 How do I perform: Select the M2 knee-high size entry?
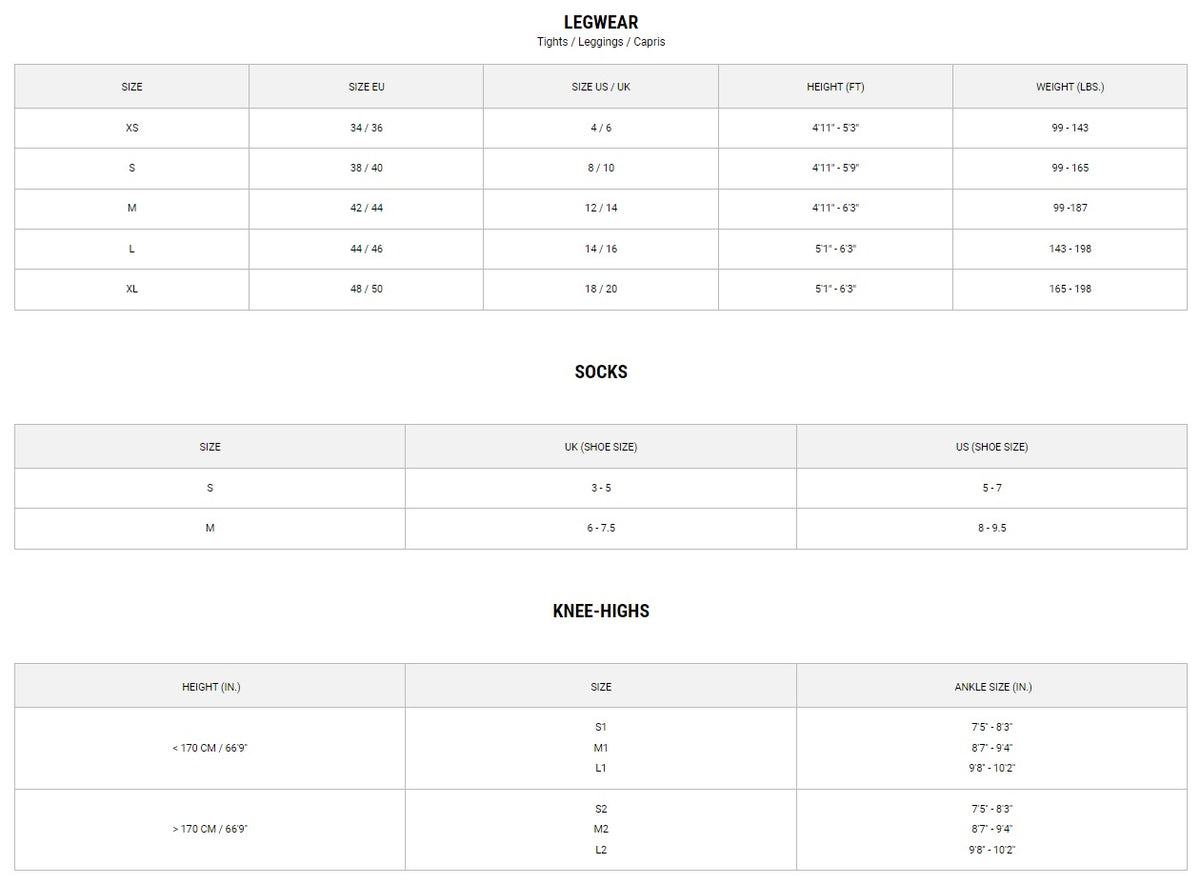tap(601, 829)
